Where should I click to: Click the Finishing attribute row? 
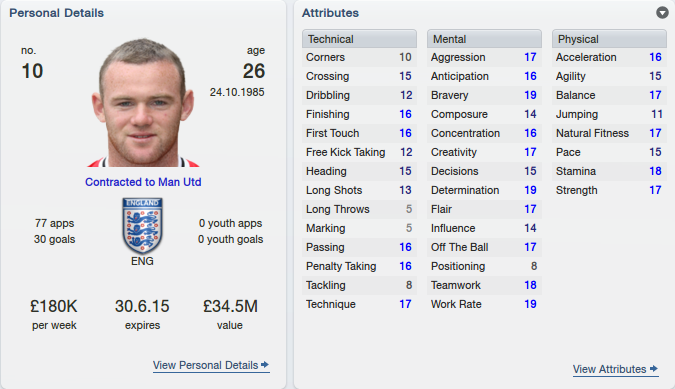pyautogui.click(x=359, y=114)
